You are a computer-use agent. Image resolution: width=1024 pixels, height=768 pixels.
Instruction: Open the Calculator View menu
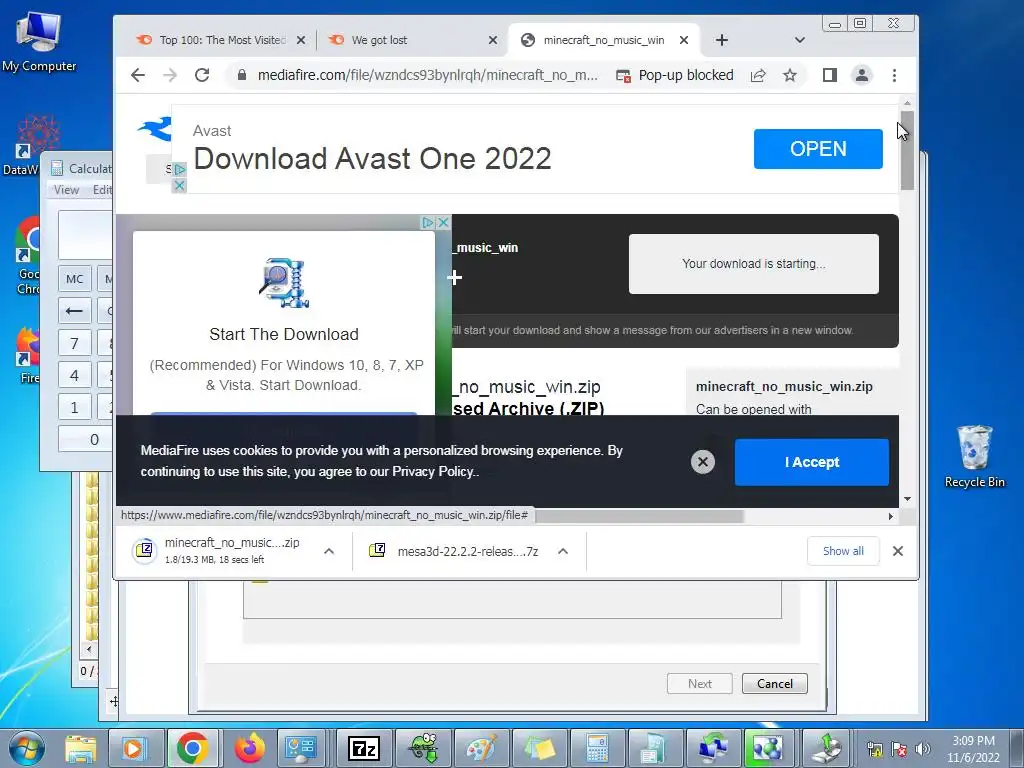coord(67,189)
